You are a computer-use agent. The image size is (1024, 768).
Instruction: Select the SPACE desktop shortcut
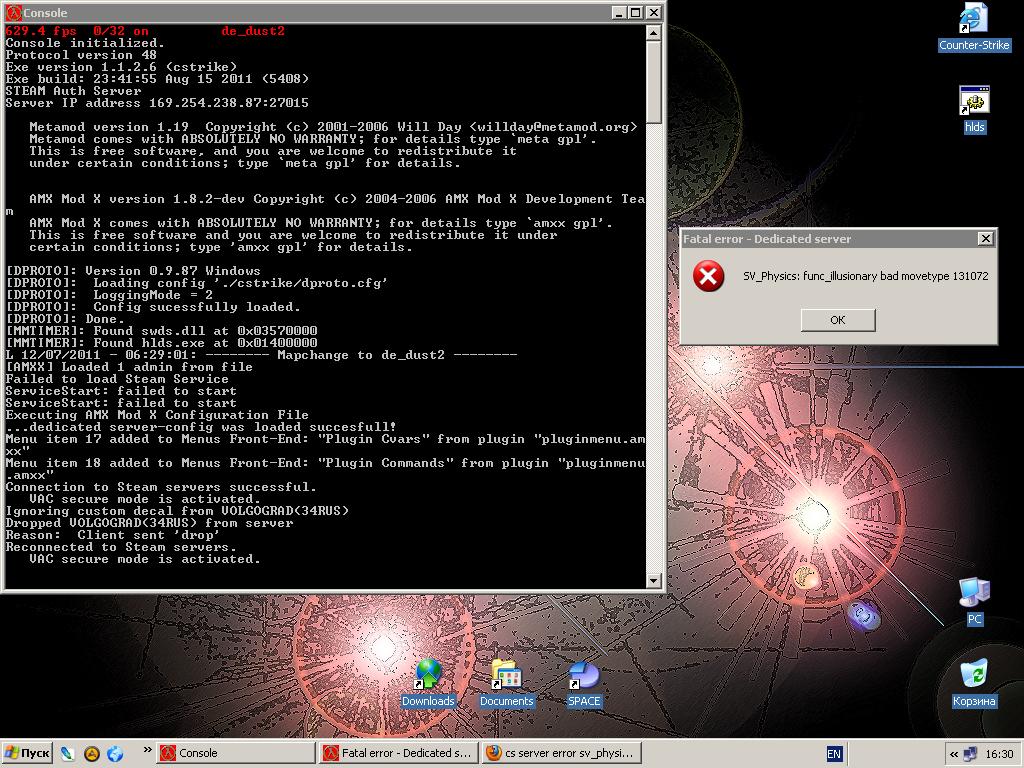coord(584,684)
